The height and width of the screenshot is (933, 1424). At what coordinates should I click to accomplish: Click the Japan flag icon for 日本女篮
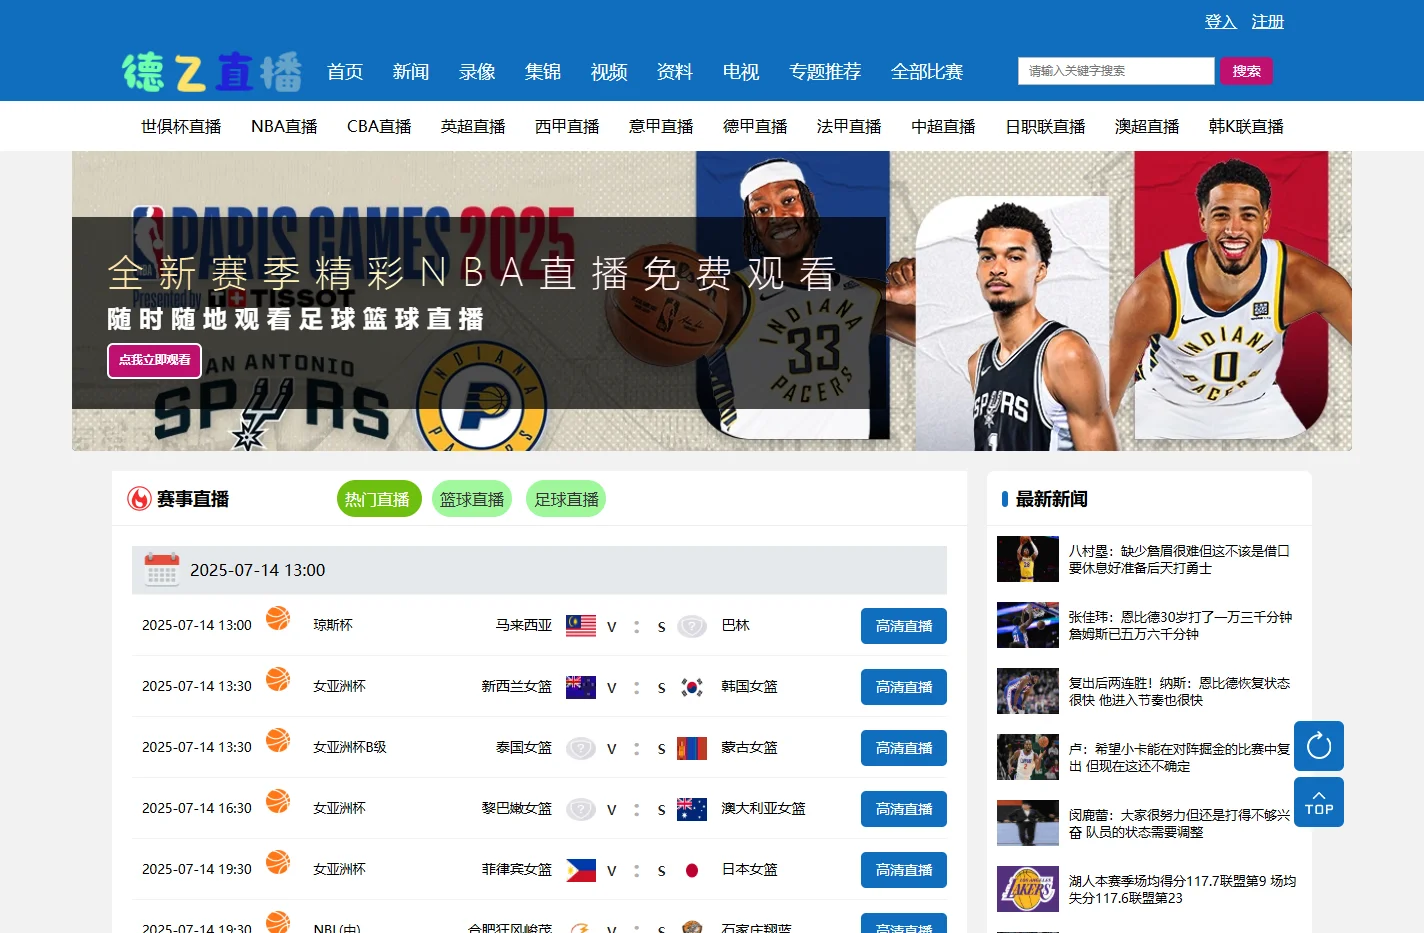(x=692, y=870)
